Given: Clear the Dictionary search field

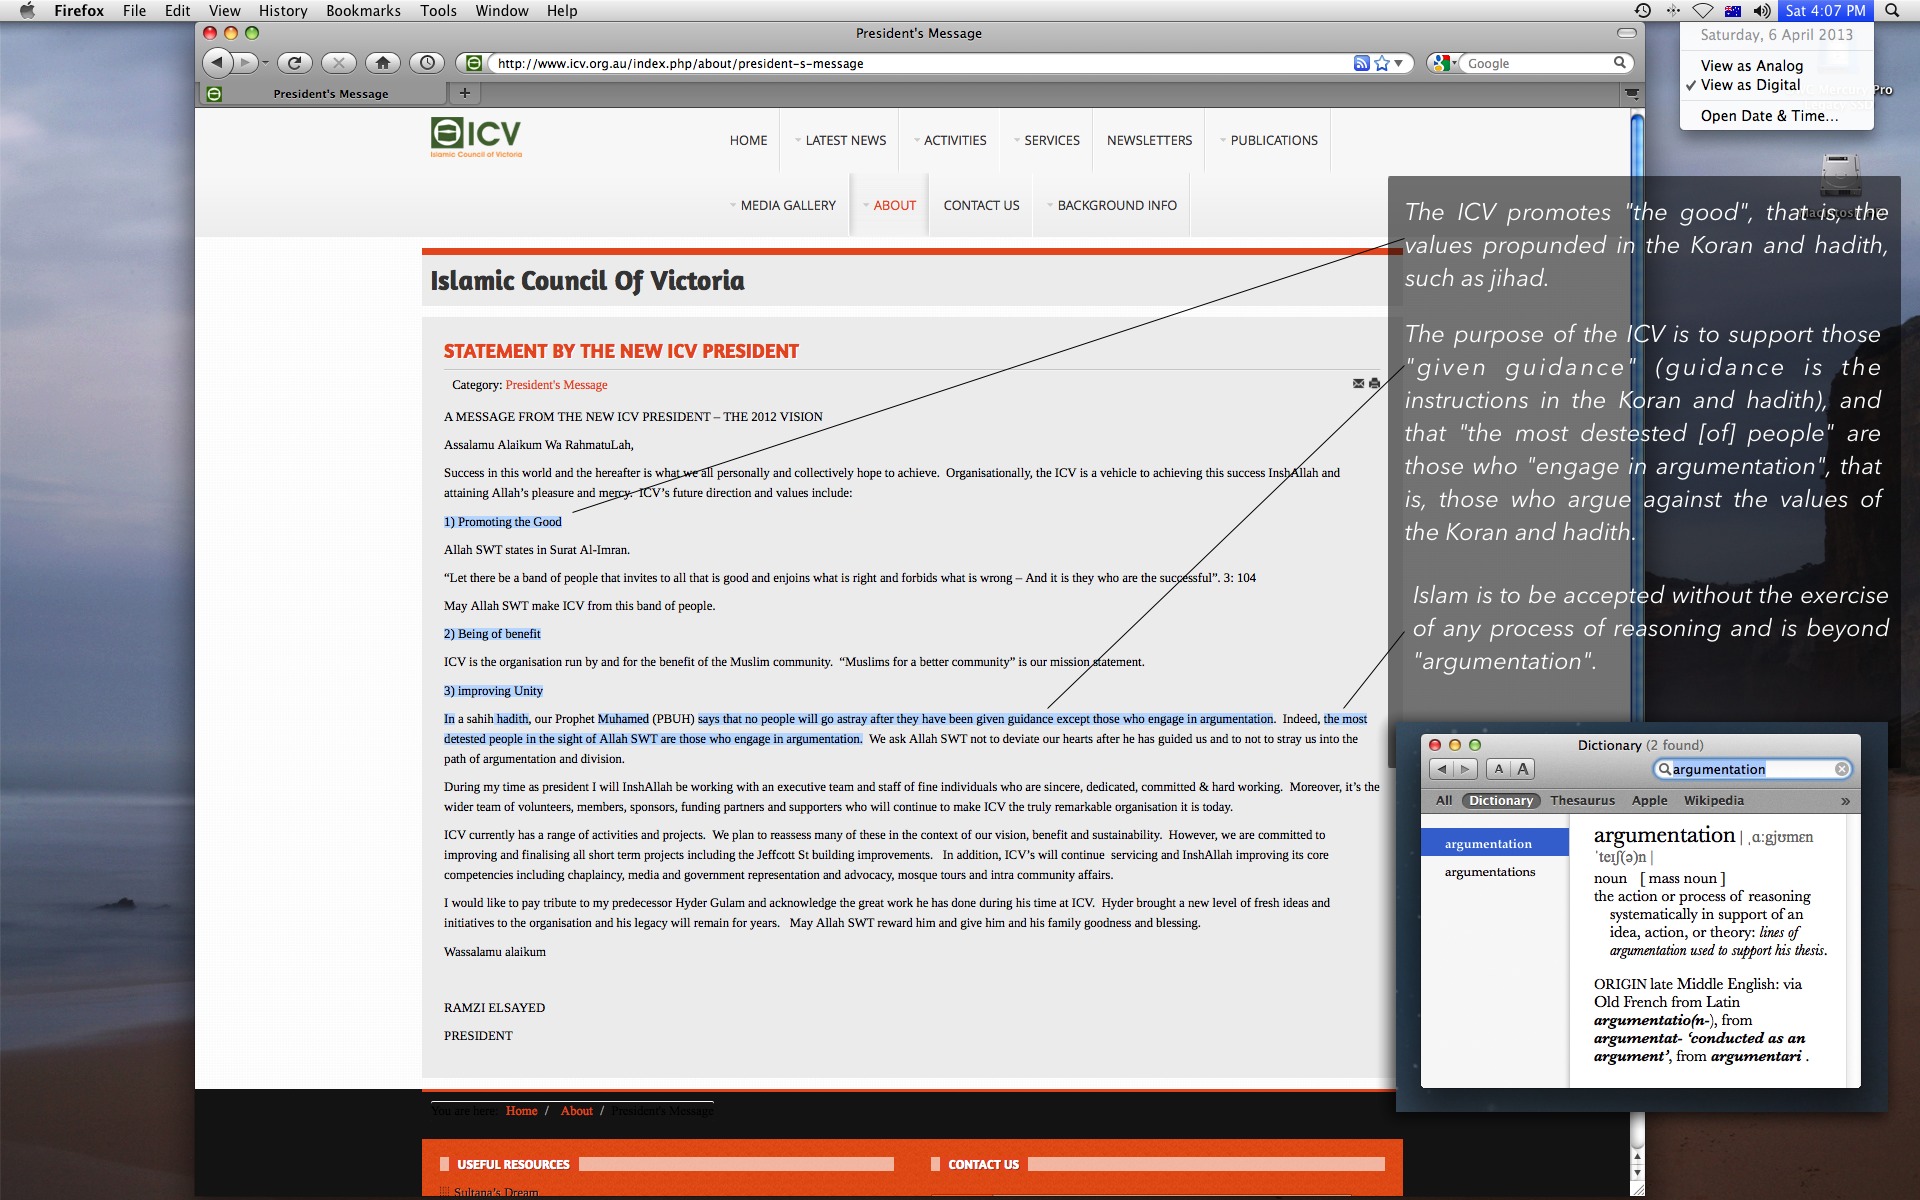Looking at the screenshot, I should click(x=1841, y=769).
